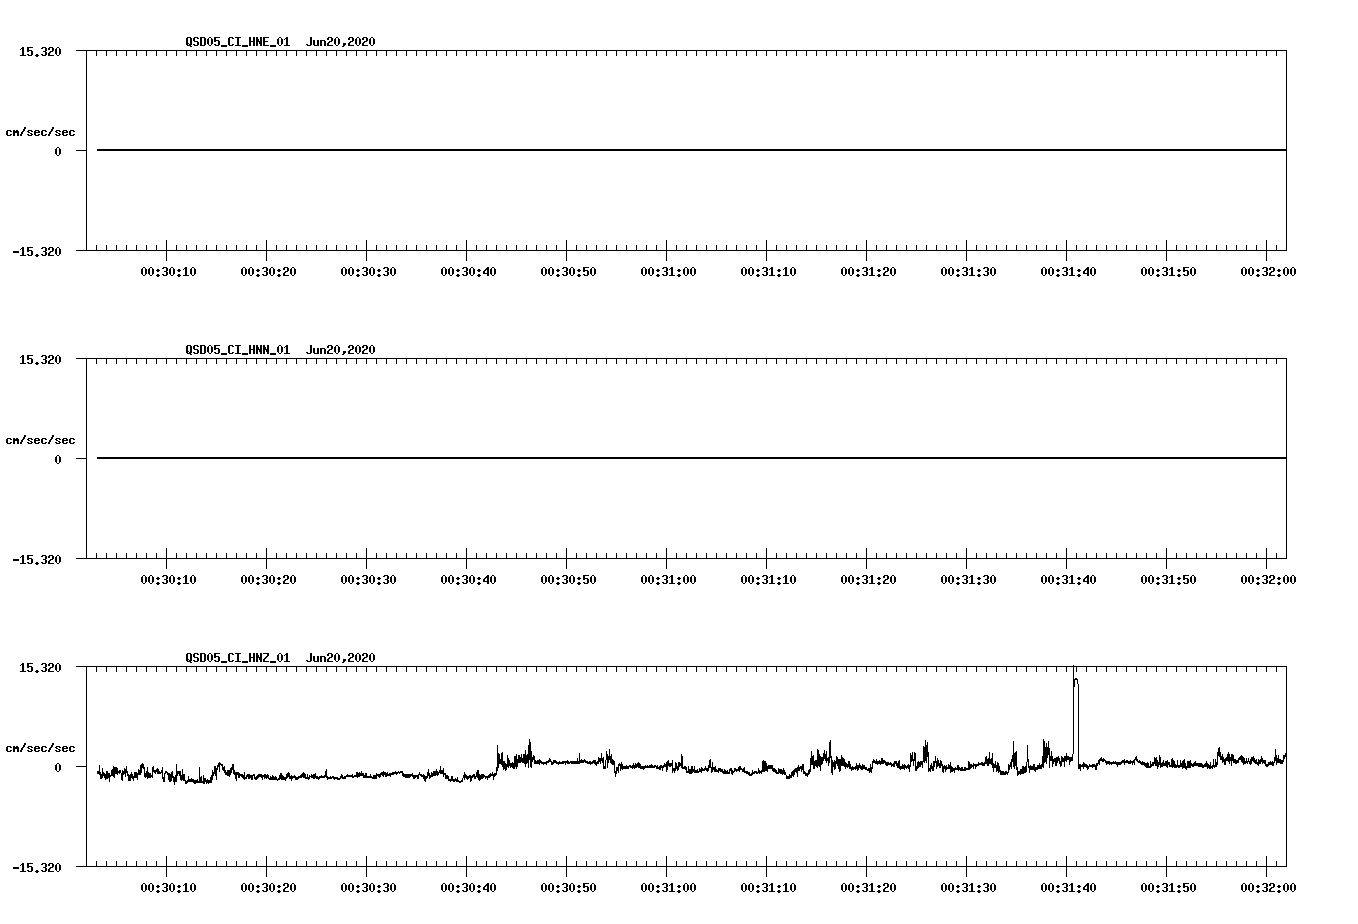Click 00:31:50 label under HNN plot
Image resolution: width=1358 pixels, height=924 pixels.
click(1168, 580)
